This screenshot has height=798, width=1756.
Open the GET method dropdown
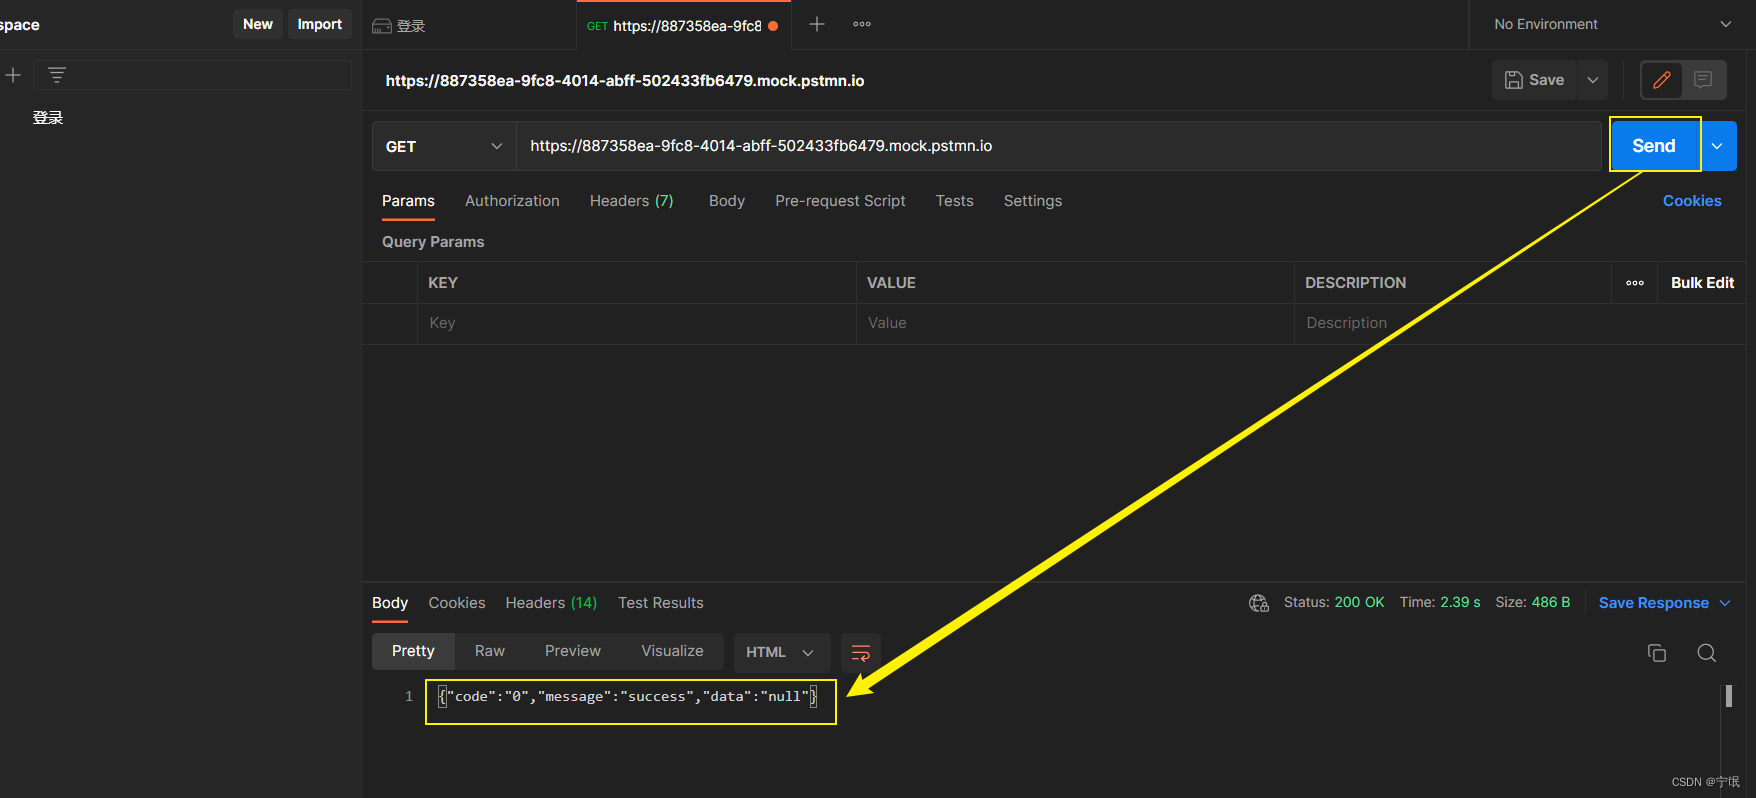(x=443, y=146)
